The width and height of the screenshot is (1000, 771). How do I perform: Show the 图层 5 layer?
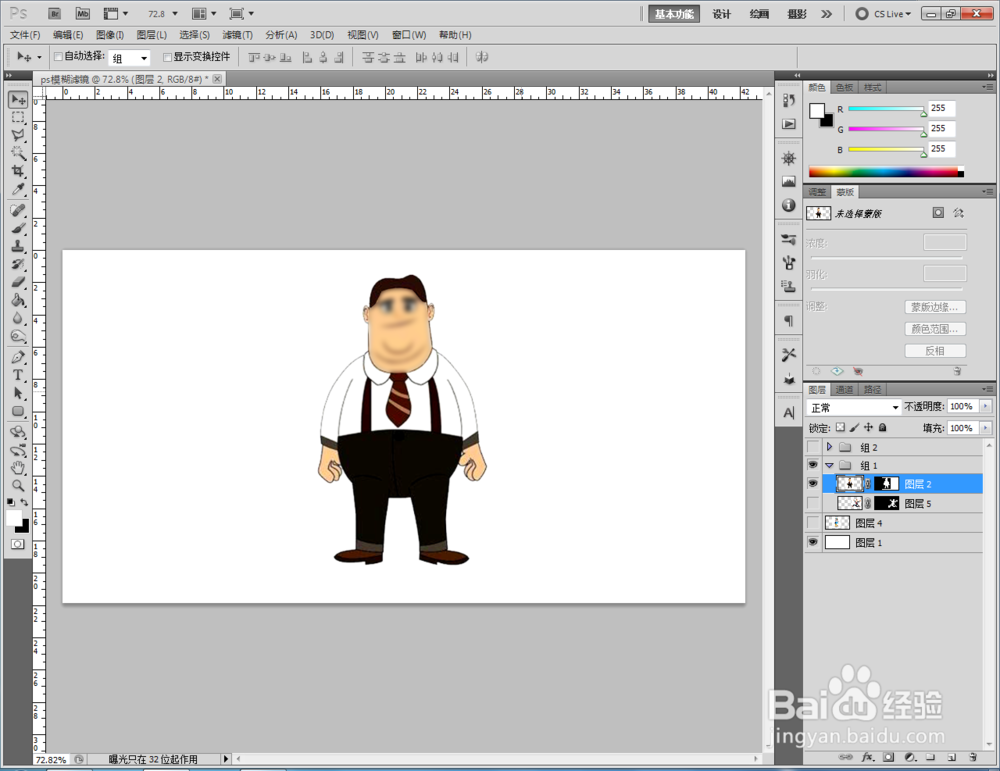pos(812,503)
